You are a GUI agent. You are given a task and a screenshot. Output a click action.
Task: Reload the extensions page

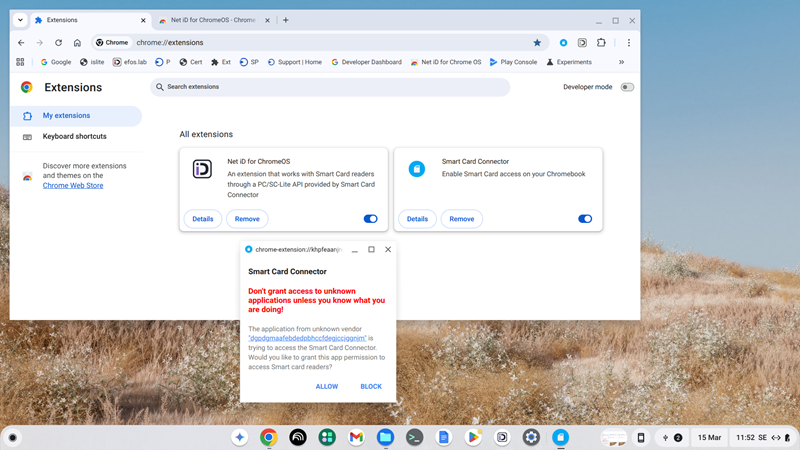click(x=58, y=43)
